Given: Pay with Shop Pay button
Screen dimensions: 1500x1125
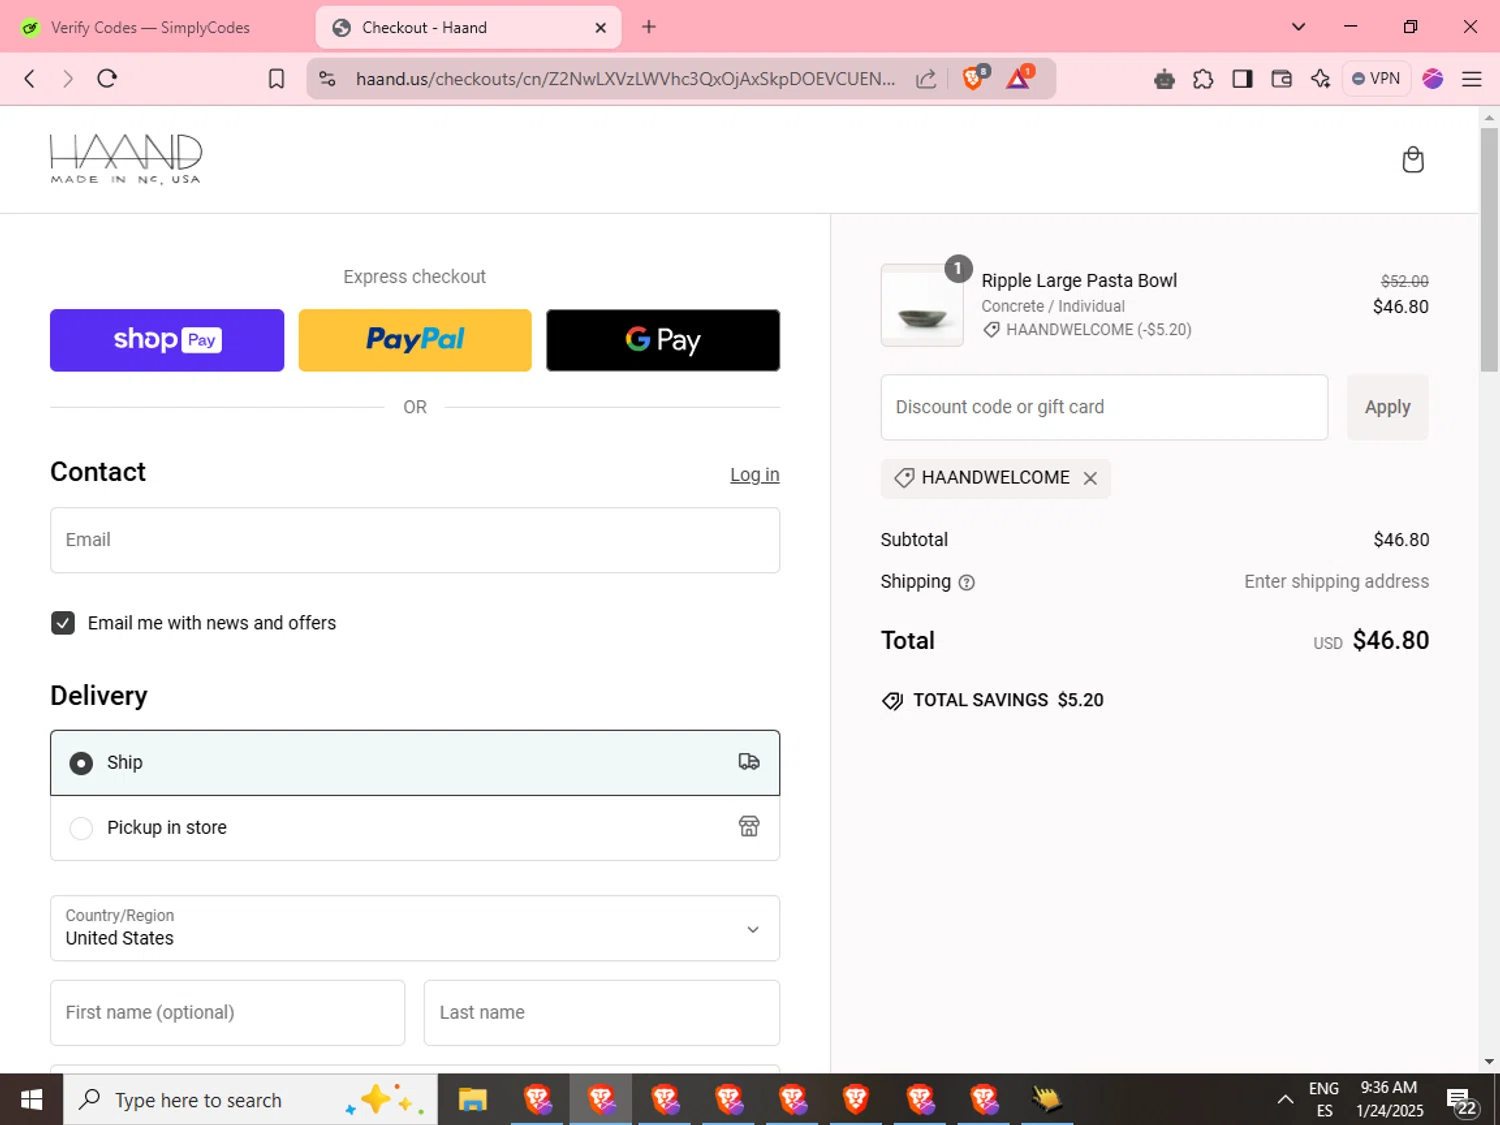Looking at the screenshot, I should (x=167, y=340).
